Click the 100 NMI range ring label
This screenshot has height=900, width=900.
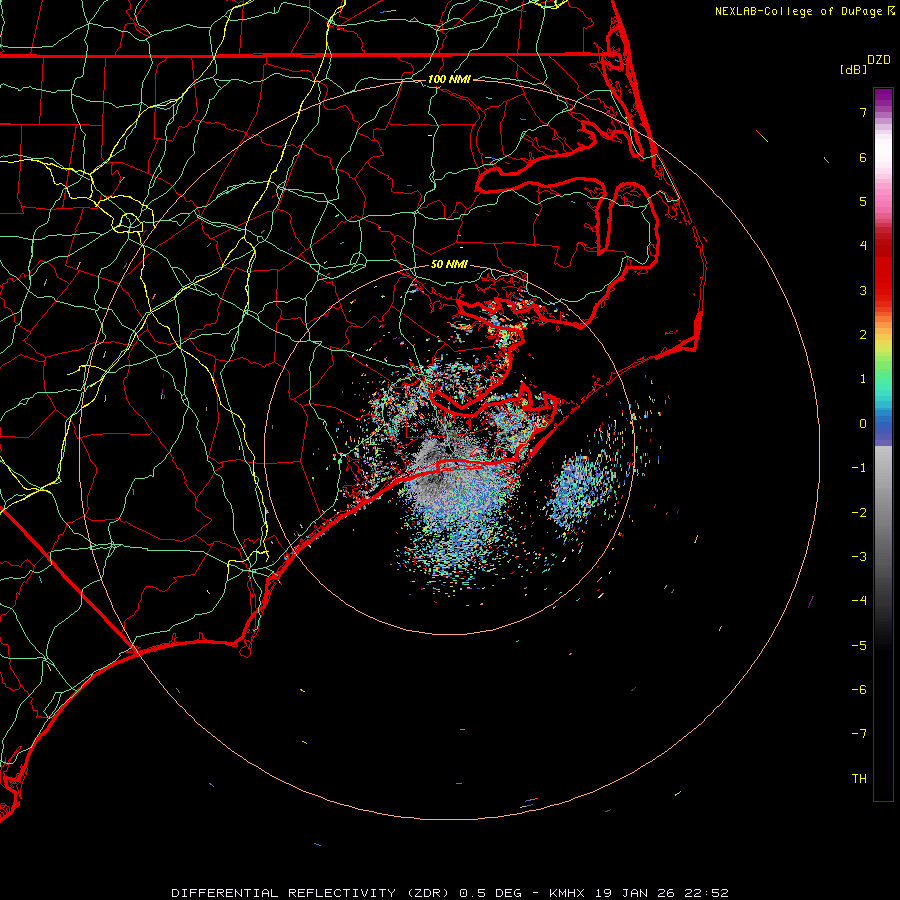click(x=449, y=79)
